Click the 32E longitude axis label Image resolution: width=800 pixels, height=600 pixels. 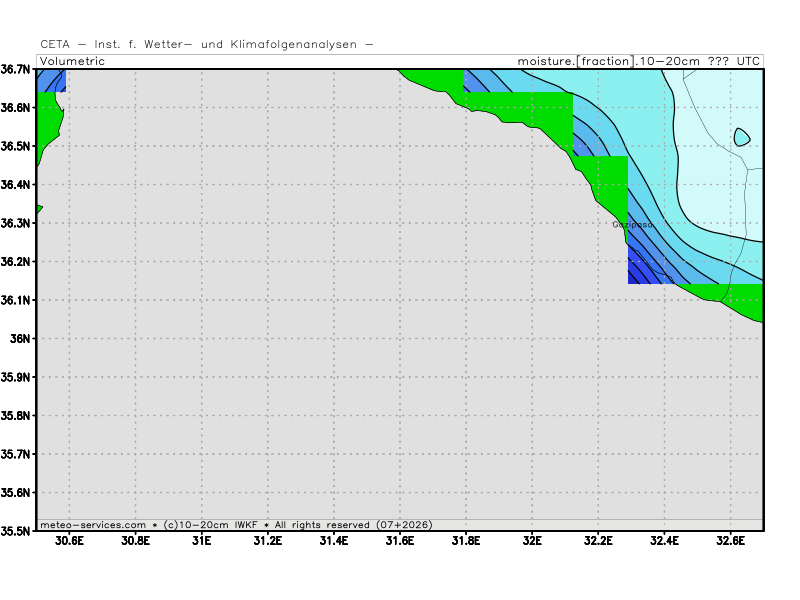pyautogui.click(x=532, y=541)
